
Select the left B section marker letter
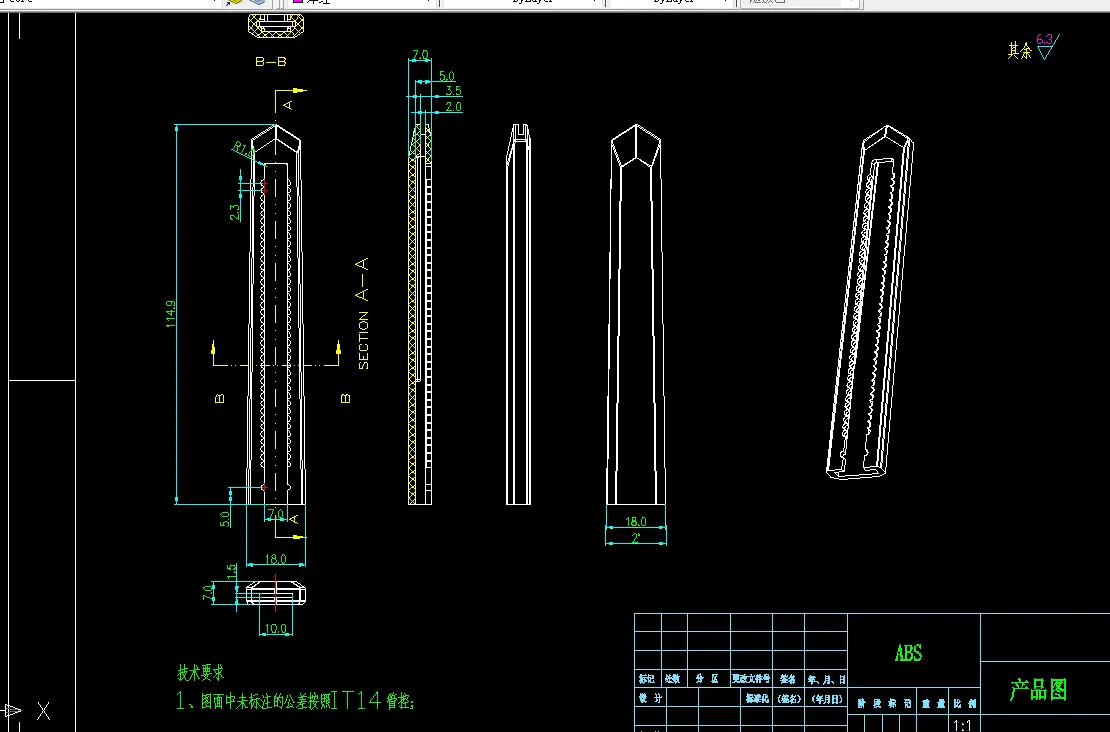coord(219,399)
